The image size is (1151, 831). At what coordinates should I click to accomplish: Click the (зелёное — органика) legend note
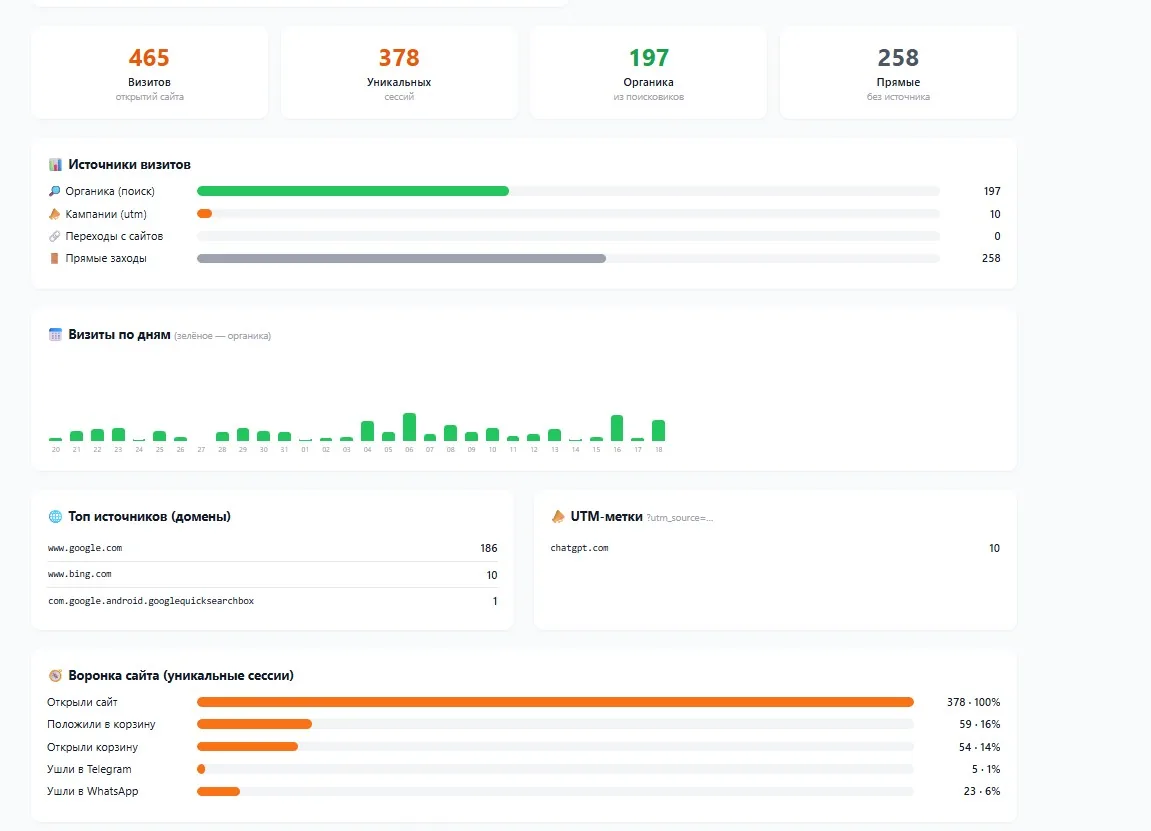click(222, 336)
